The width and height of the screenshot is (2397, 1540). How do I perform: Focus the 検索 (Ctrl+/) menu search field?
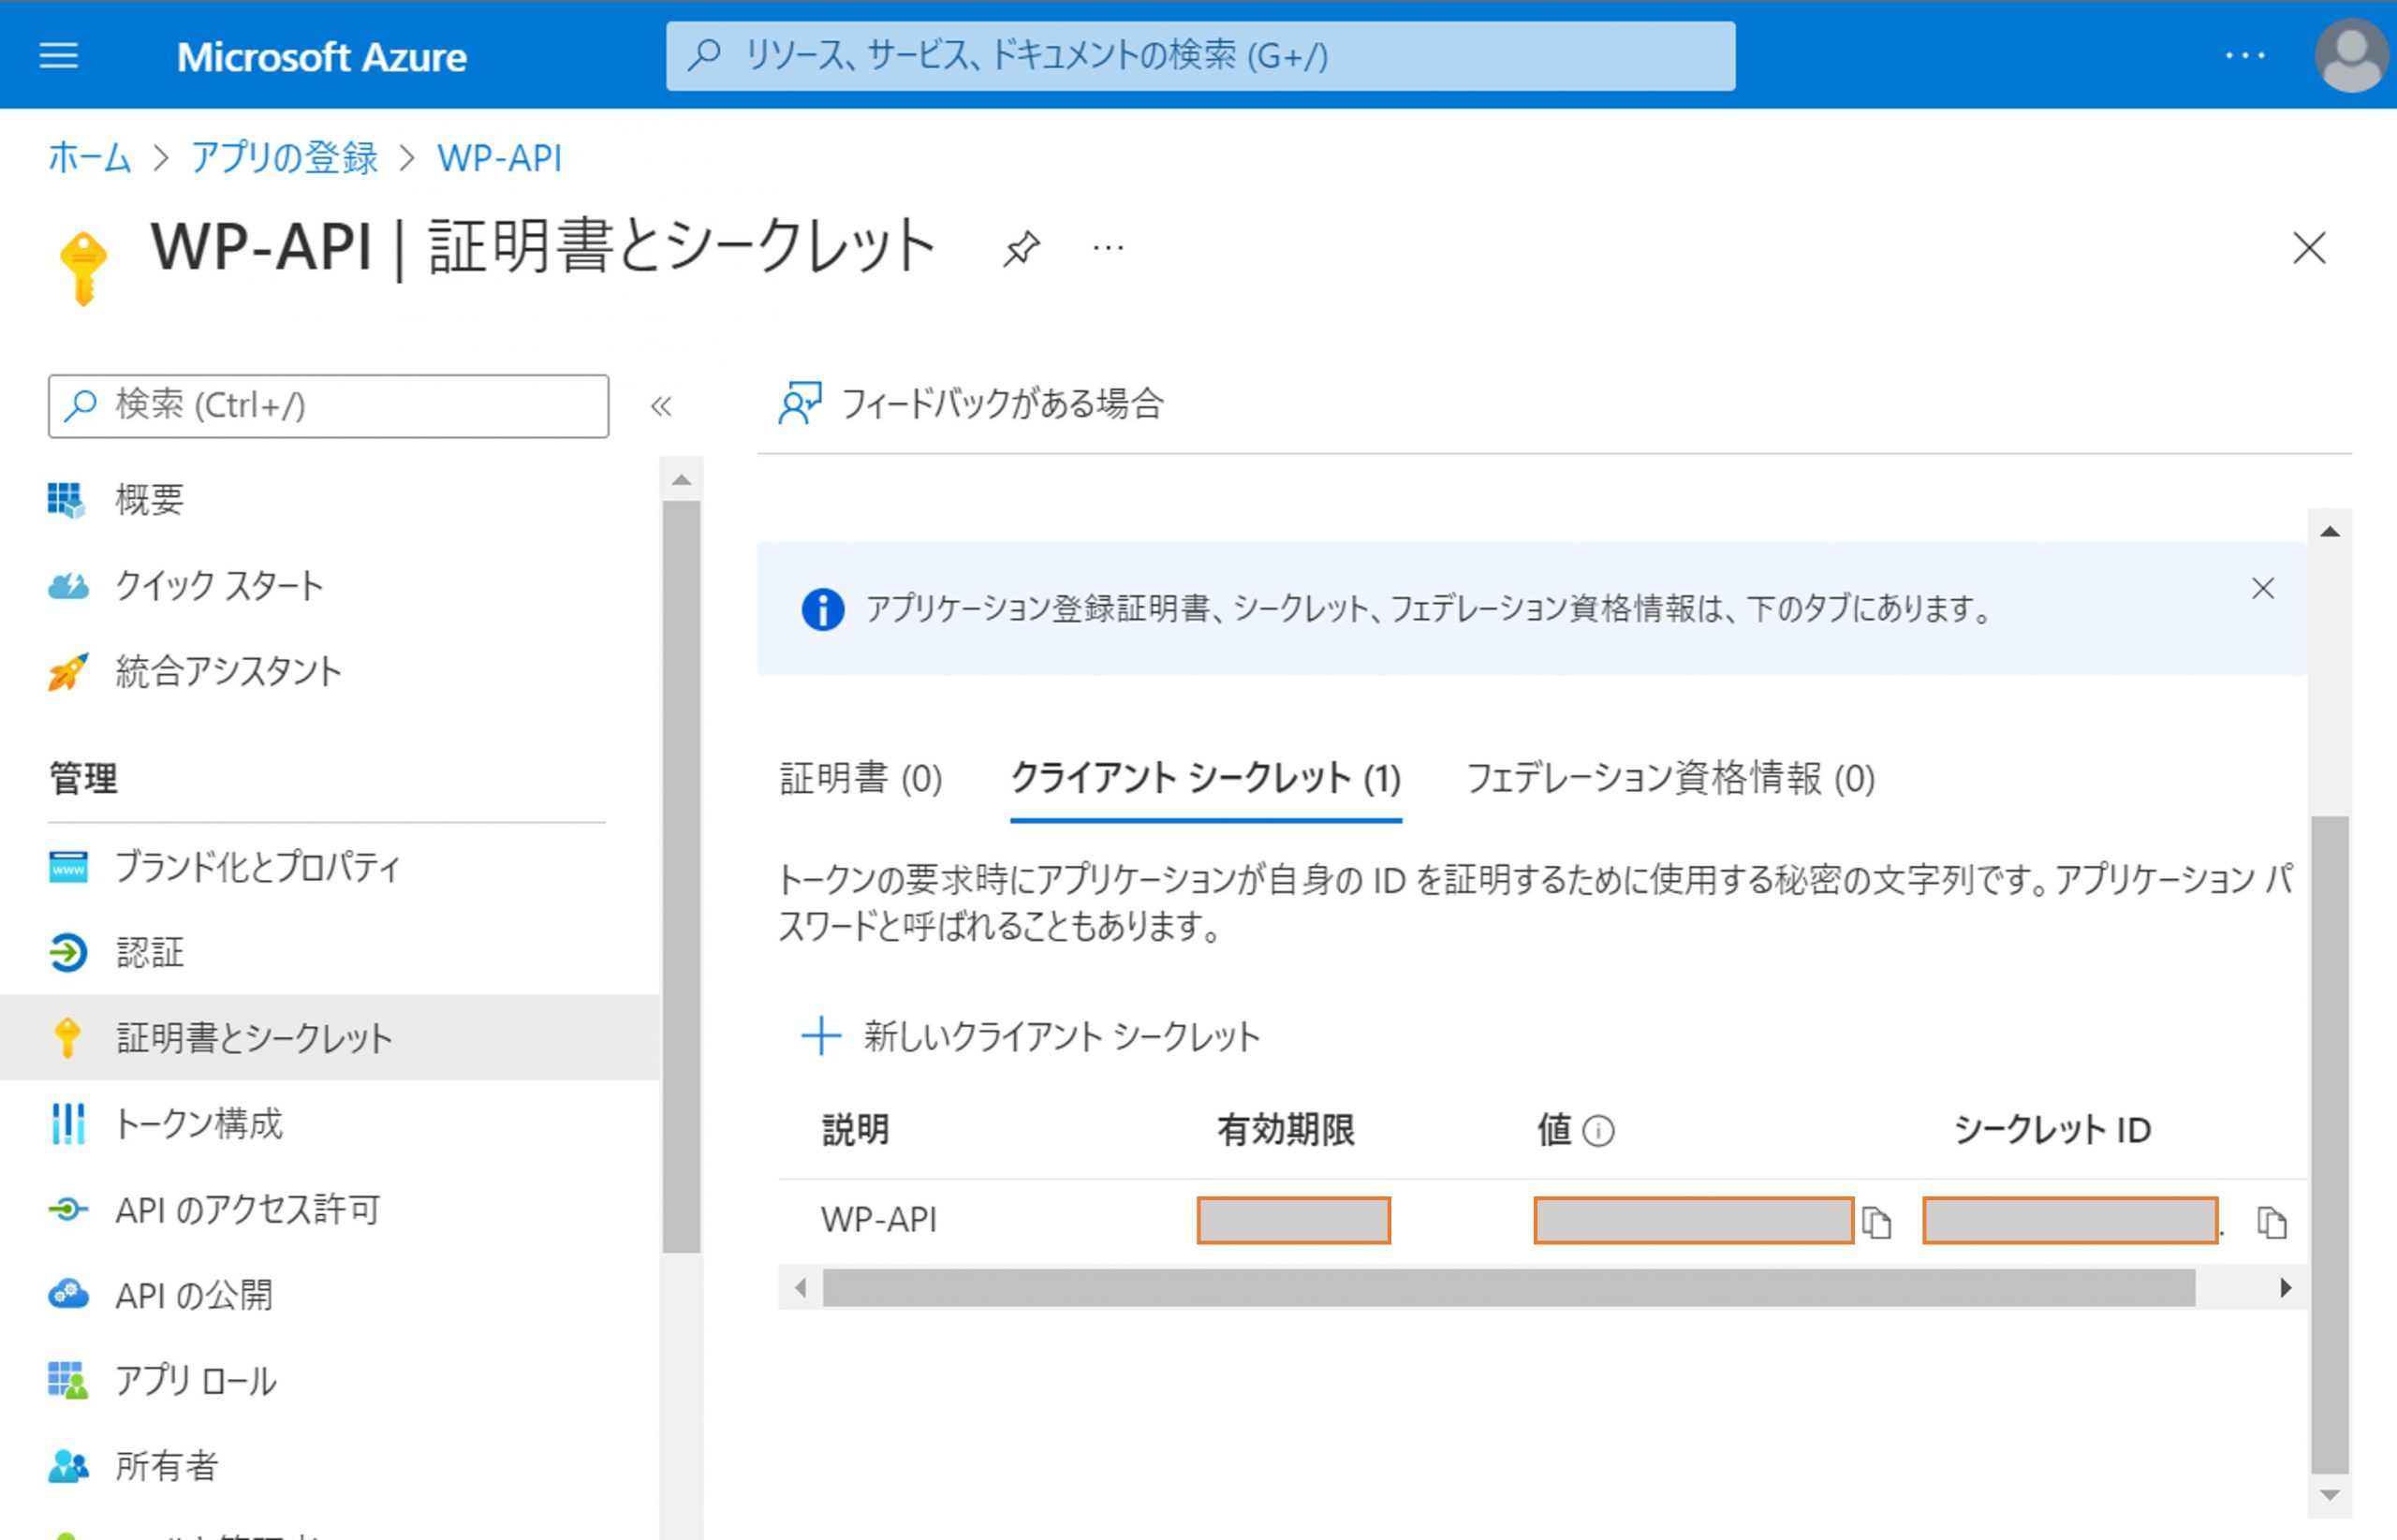(328, 406)
